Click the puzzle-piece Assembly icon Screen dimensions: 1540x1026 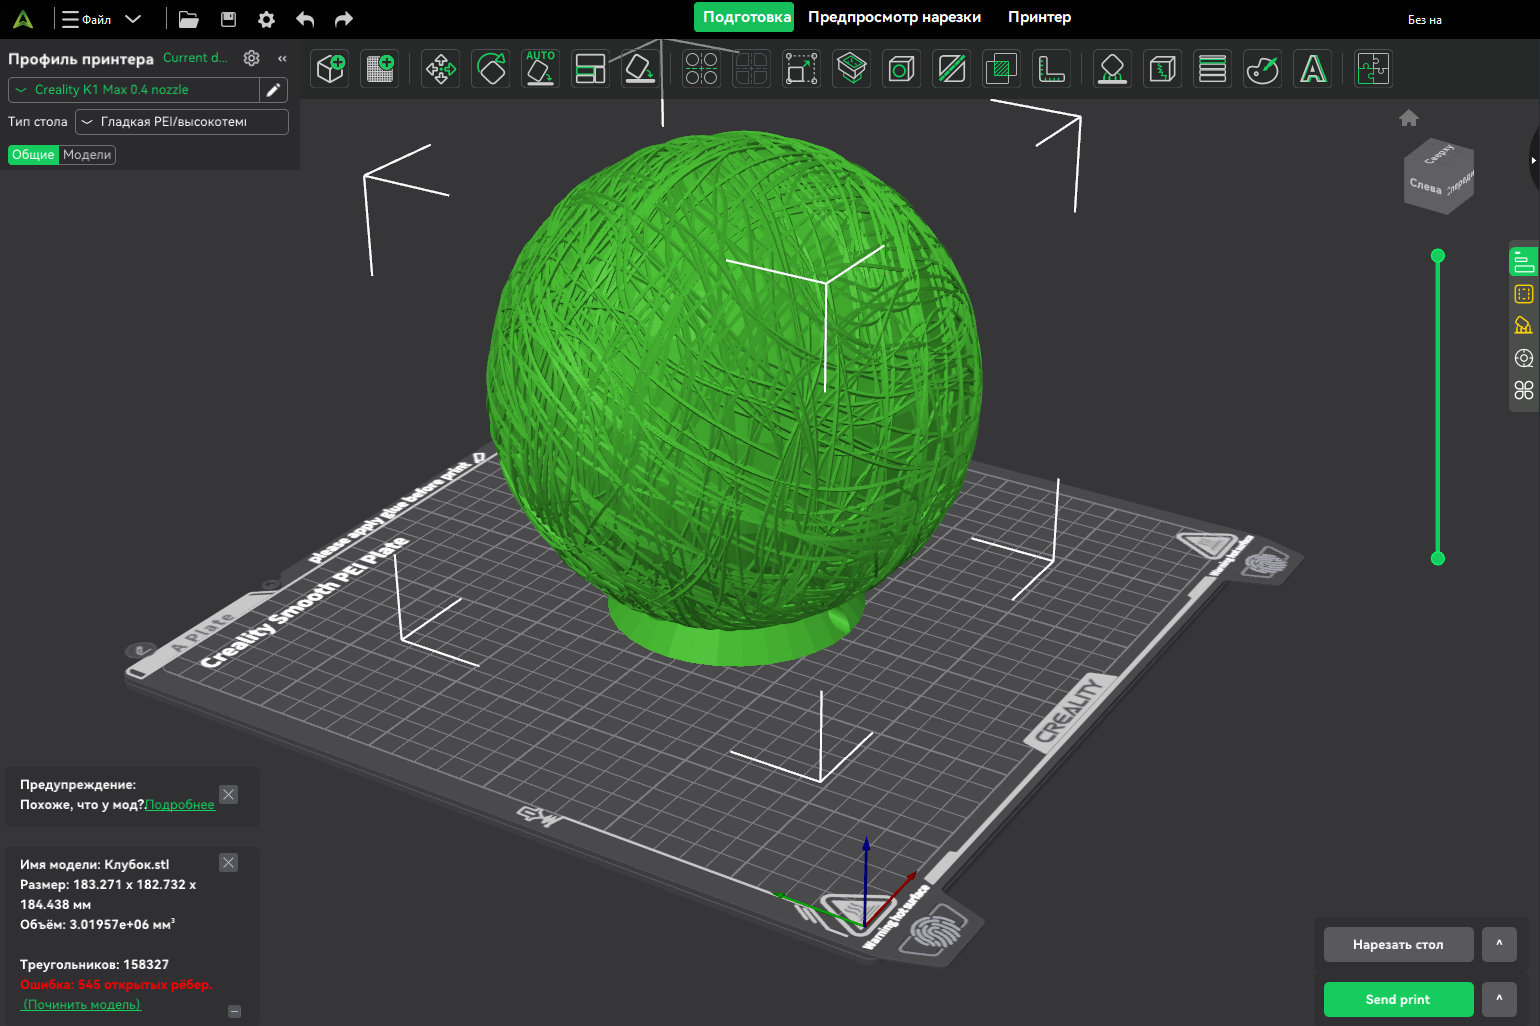1373,69
